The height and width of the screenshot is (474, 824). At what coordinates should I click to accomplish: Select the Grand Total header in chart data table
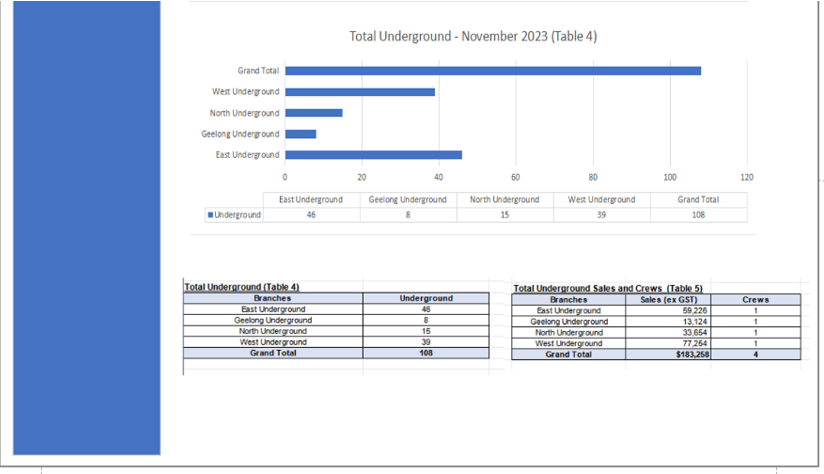coord(697,199)
